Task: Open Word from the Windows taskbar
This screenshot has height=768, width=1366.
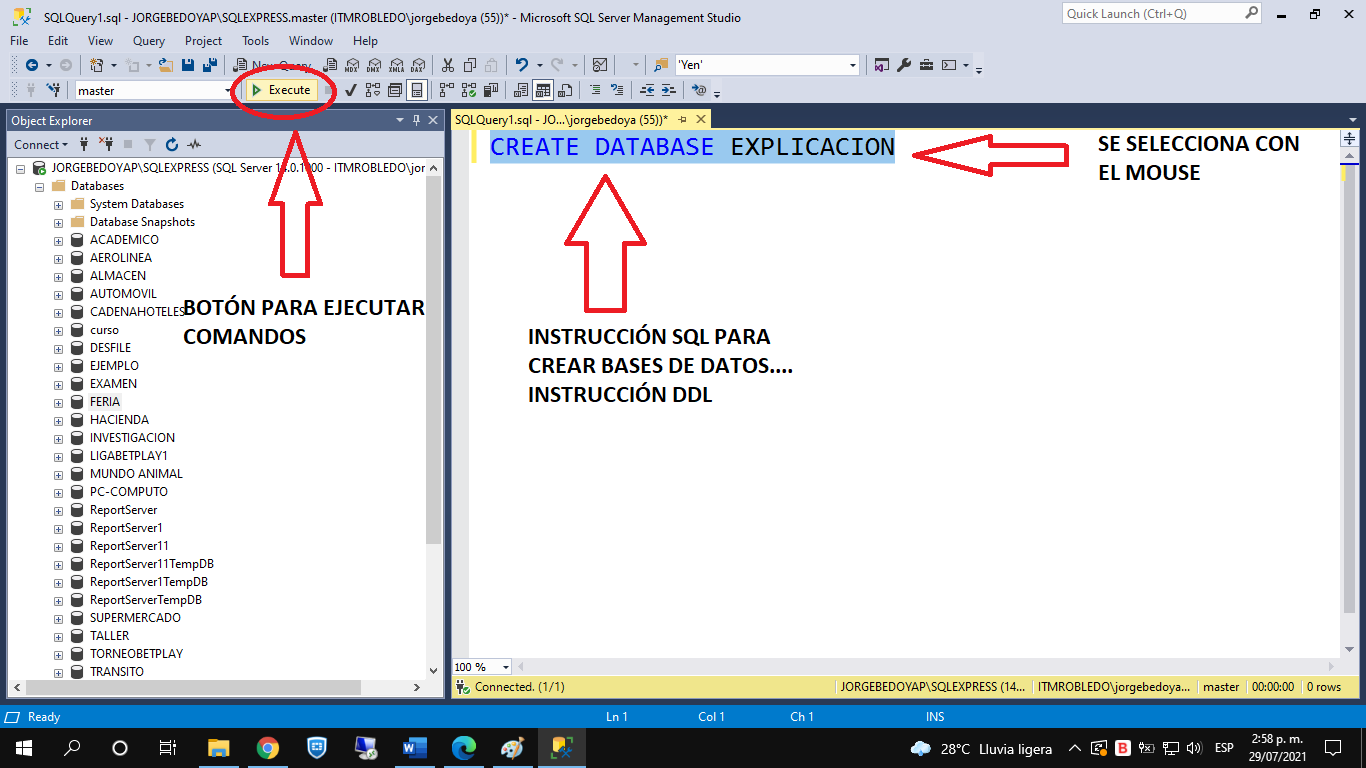Action: click(414, 748)
